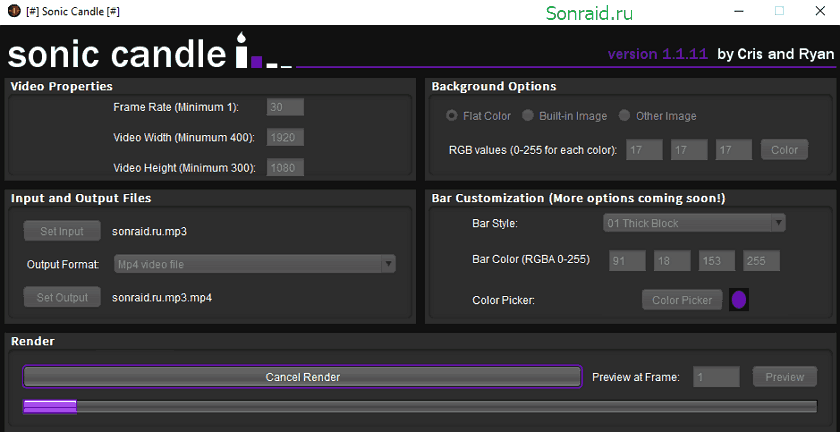
Task: Click the purple bar color swatch
Action: [x=739, y=300]
